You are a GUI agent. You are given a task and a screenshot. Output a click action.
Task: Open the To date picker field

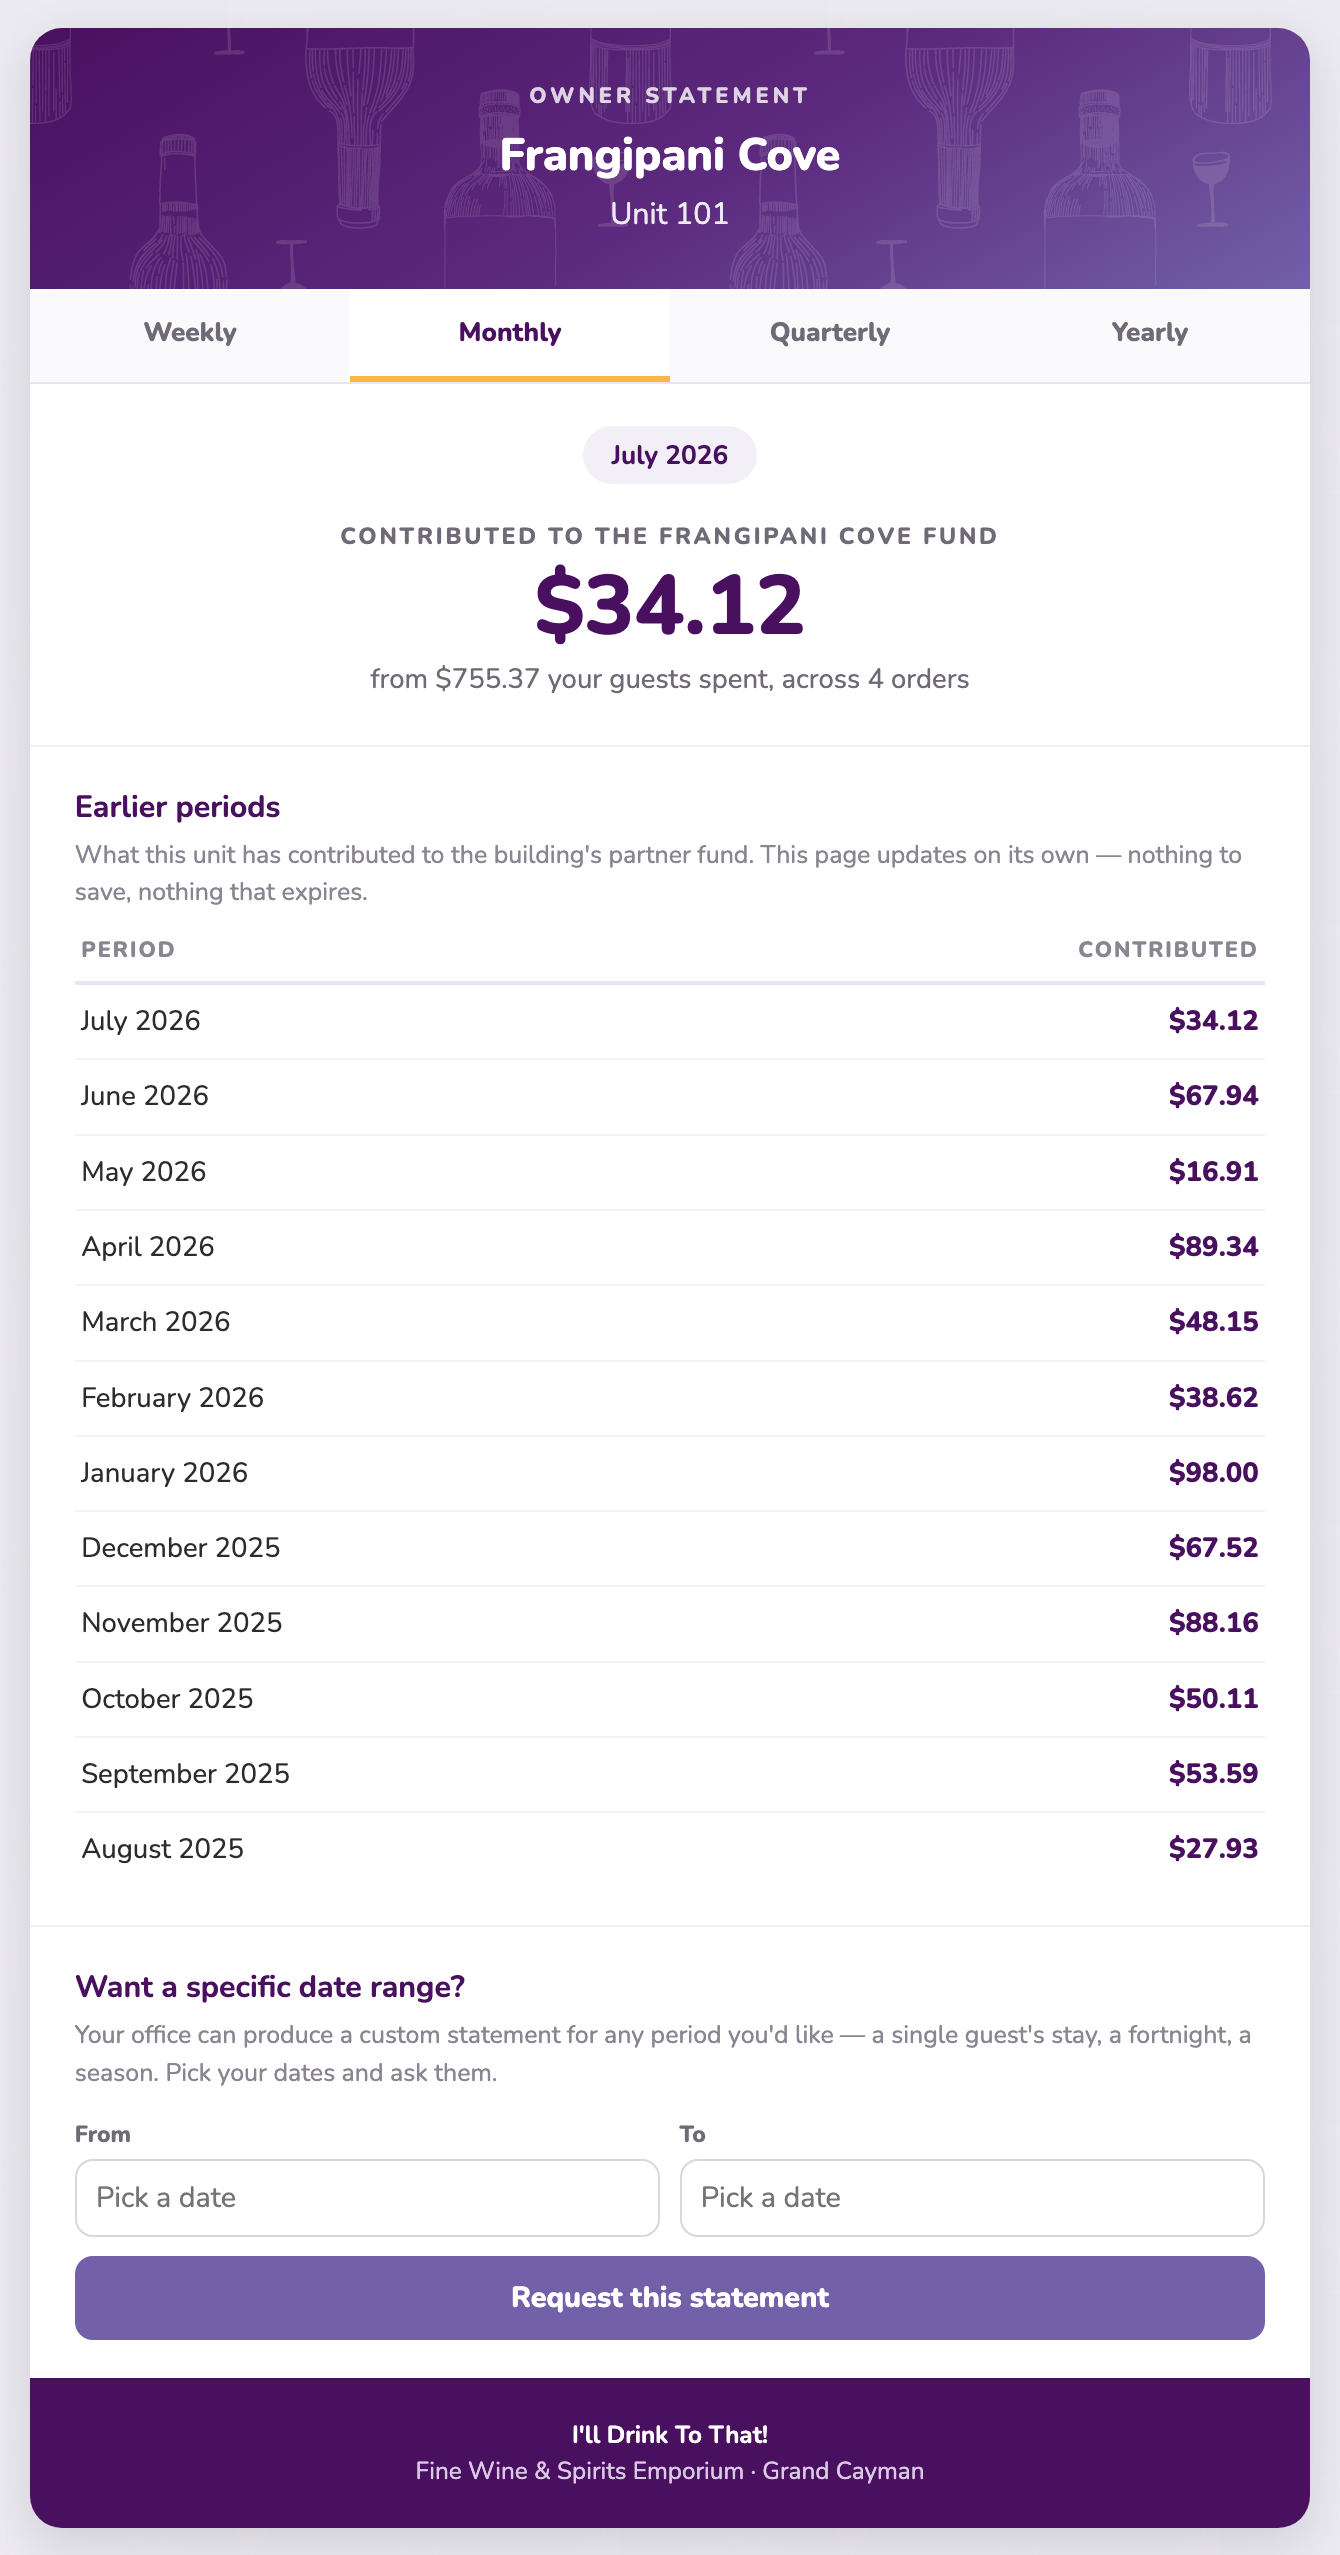(x=972, y=2197)
